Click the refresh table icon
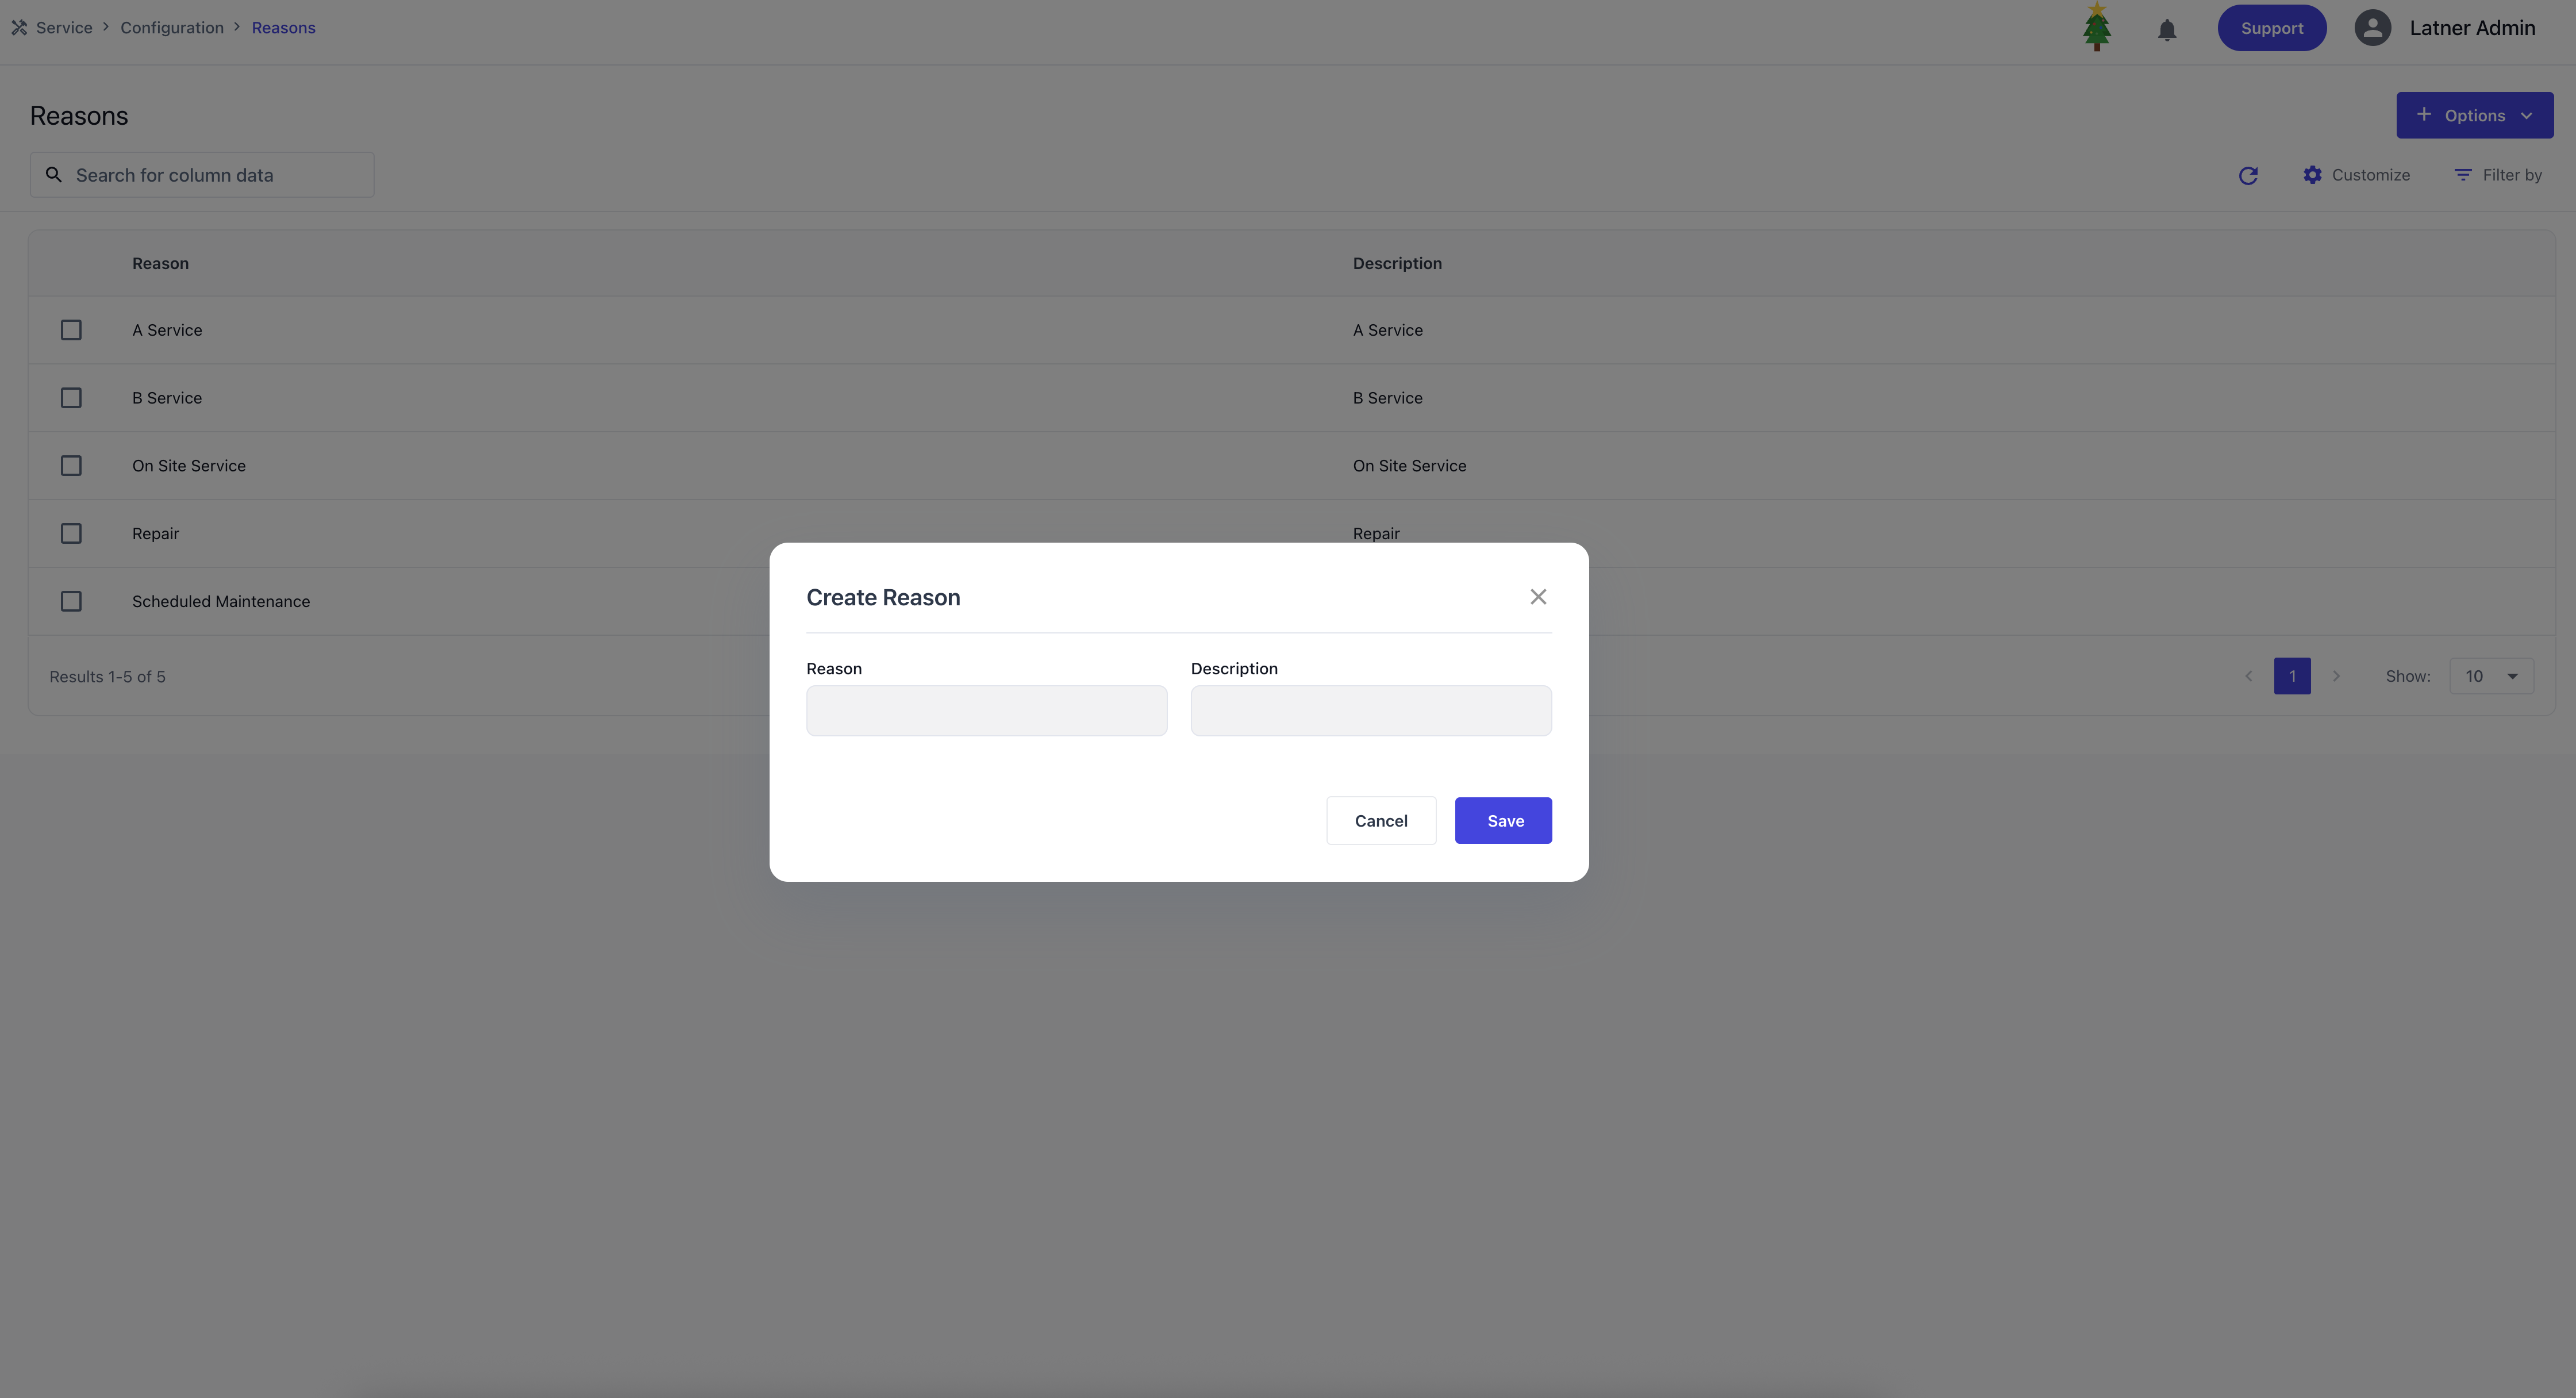The image size is (2576, 1398). point(2248,175)
